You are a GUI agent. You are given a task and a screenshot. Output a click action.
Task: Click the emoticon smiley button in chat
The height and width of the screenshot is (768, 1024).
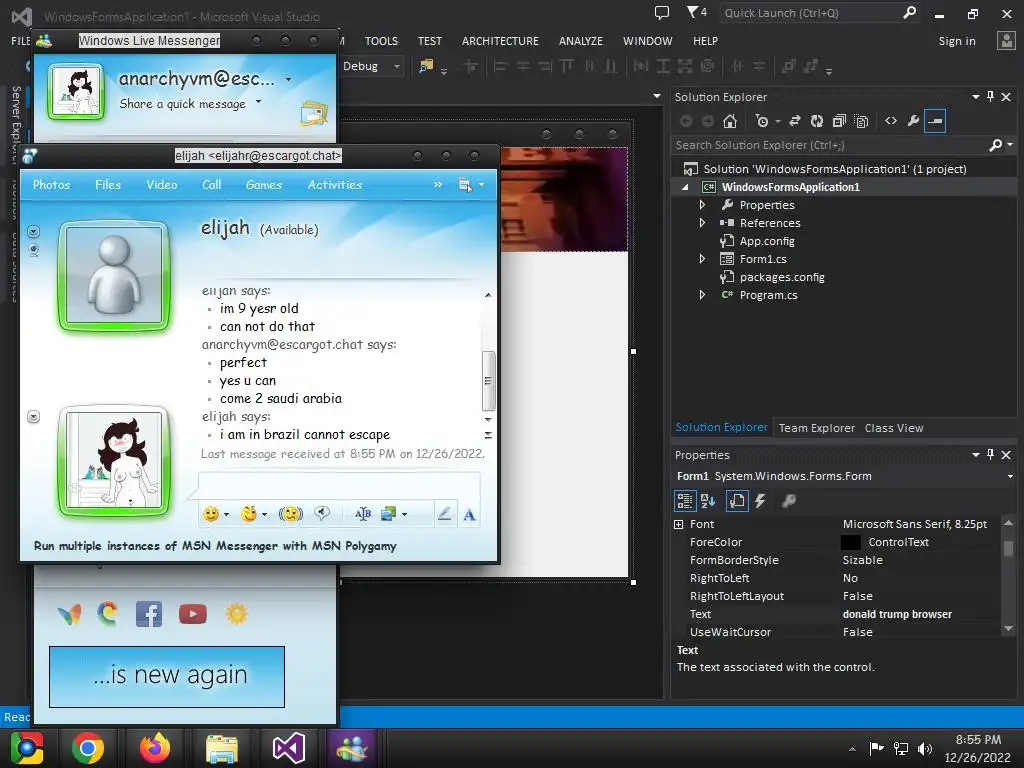pyautogui.click(x=211, y=515)
